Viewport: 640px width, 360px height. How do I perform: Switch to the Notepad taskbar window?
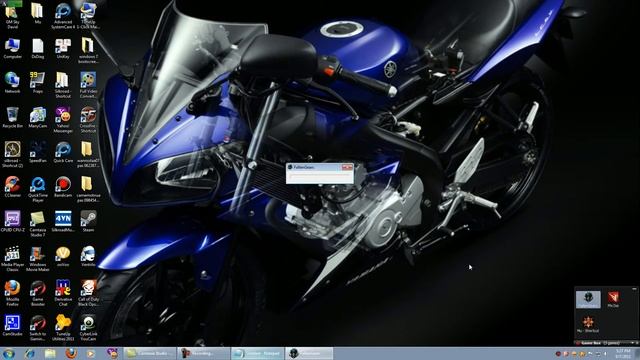pyautogui.click(x=257, y=353)
